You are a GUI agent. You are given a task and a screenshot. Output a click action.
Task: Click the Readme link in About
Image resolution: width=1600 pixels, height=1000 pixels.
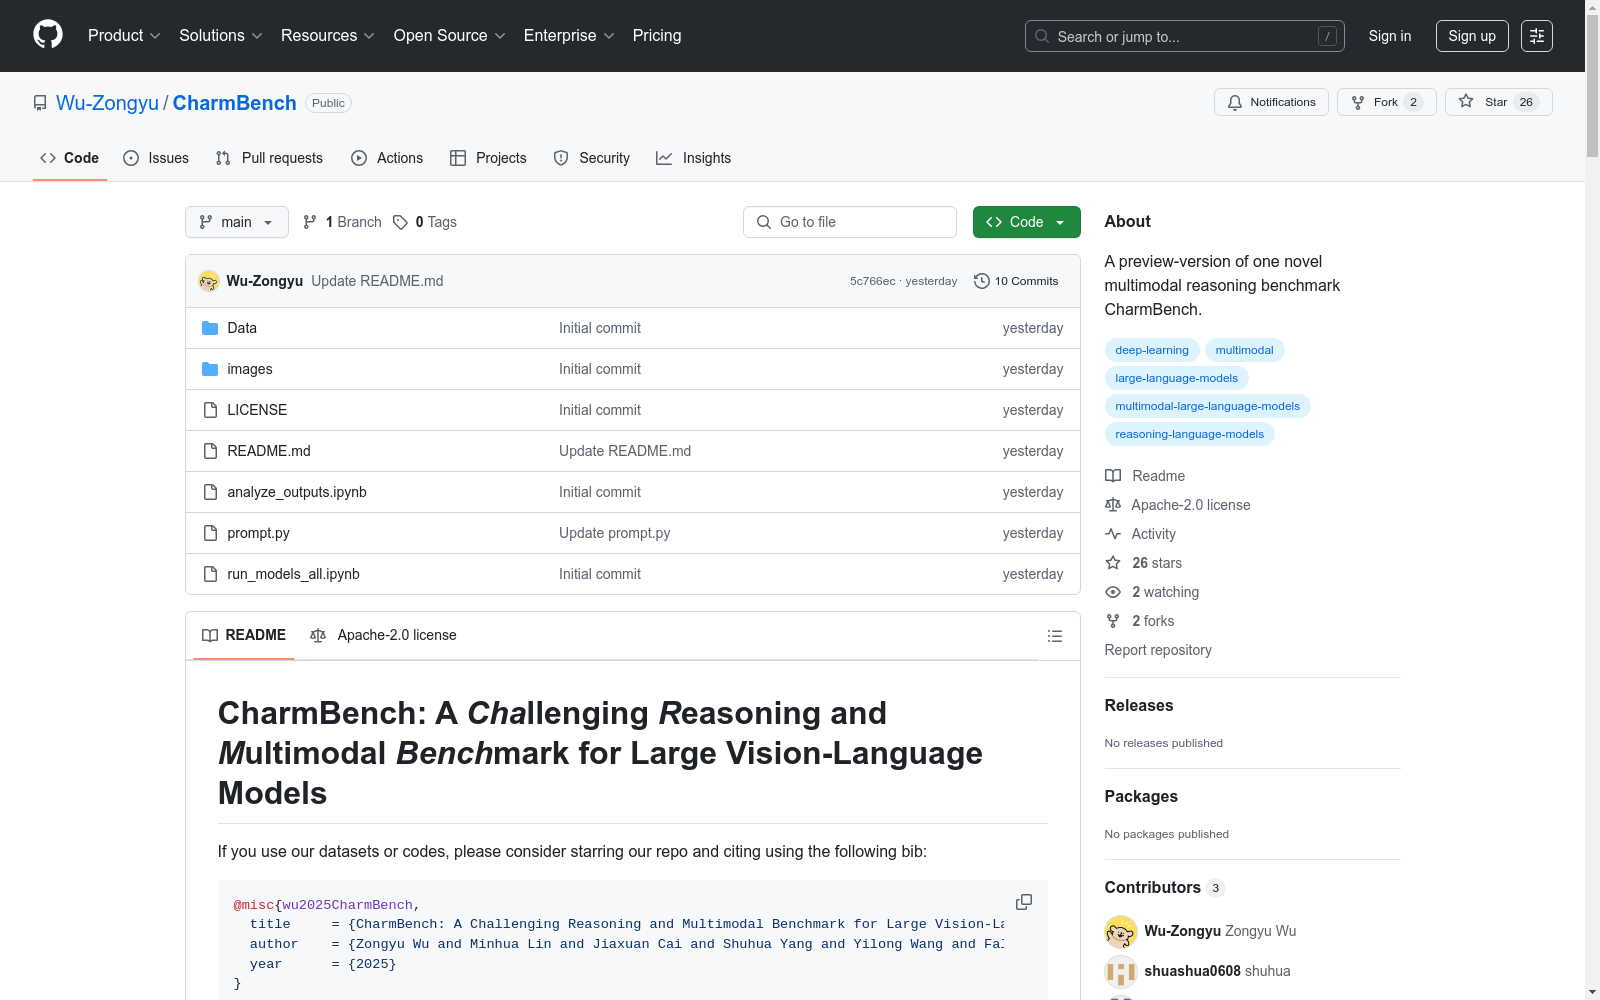[x=1145, y=476]
